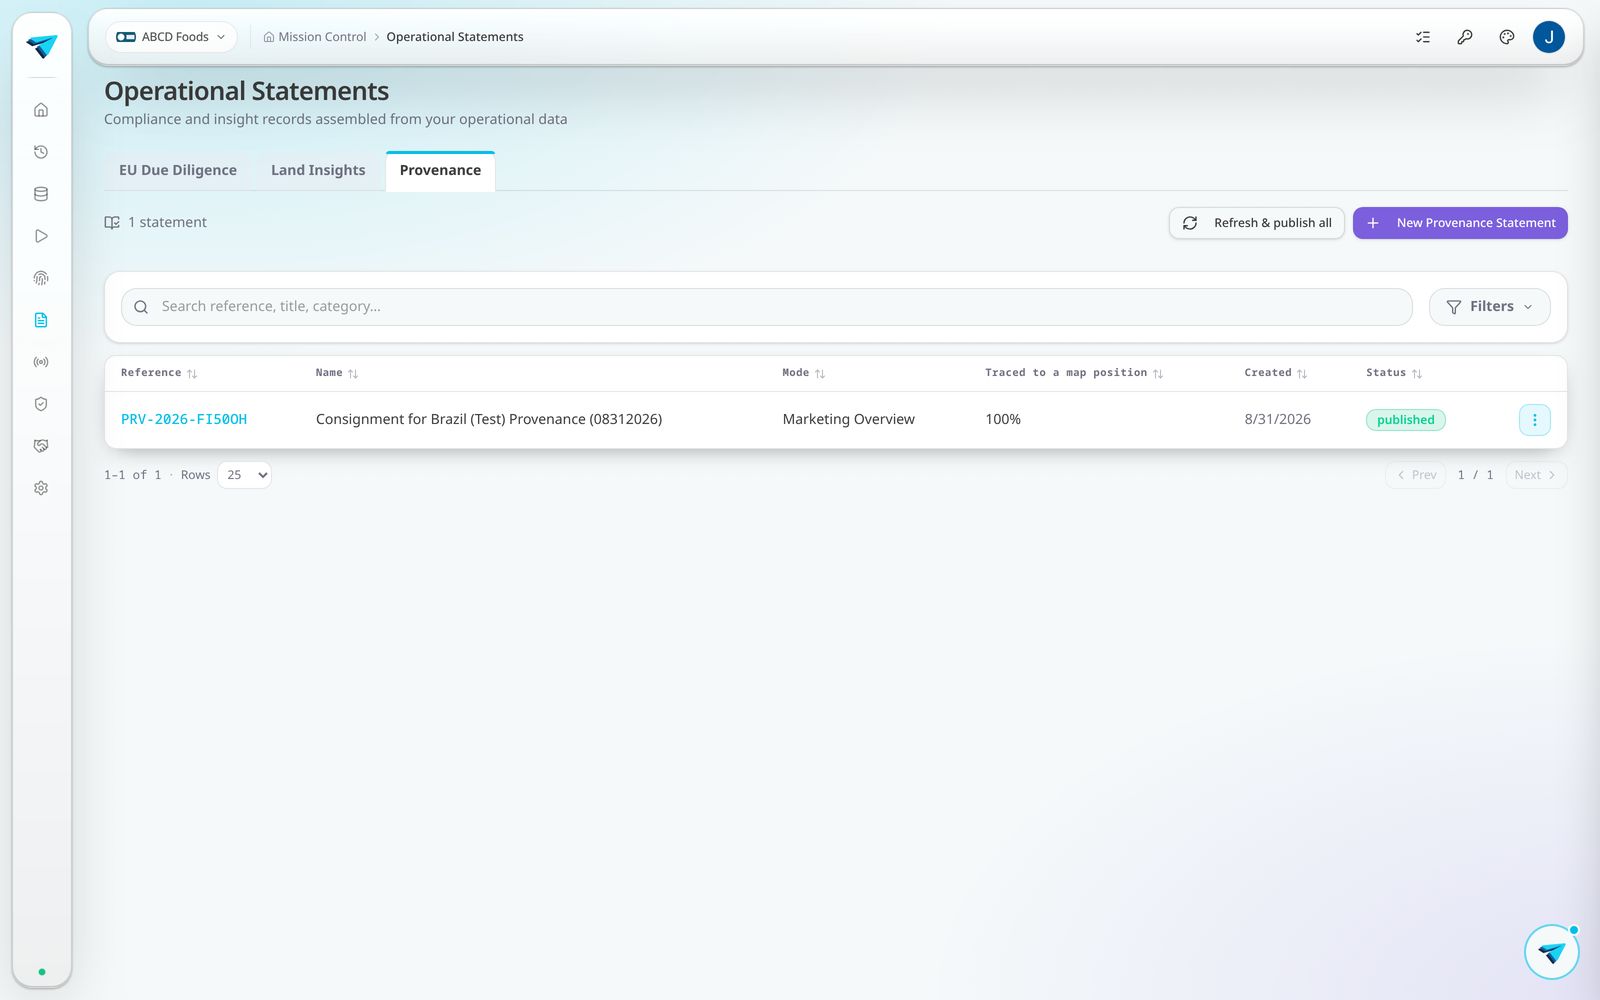Open the settings gear icon in the sidebar
The height and width of the screenshot is (1000, 1600).
point(41,488)
